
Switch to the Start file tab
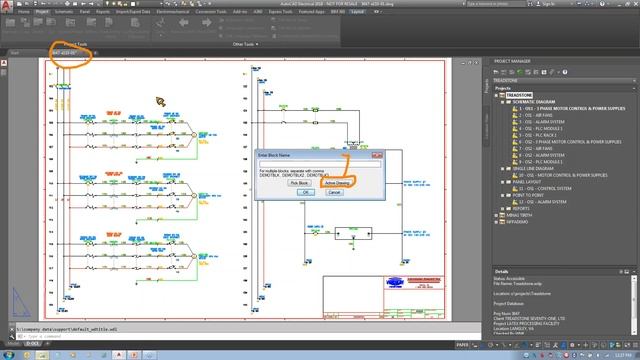point(15,53)
